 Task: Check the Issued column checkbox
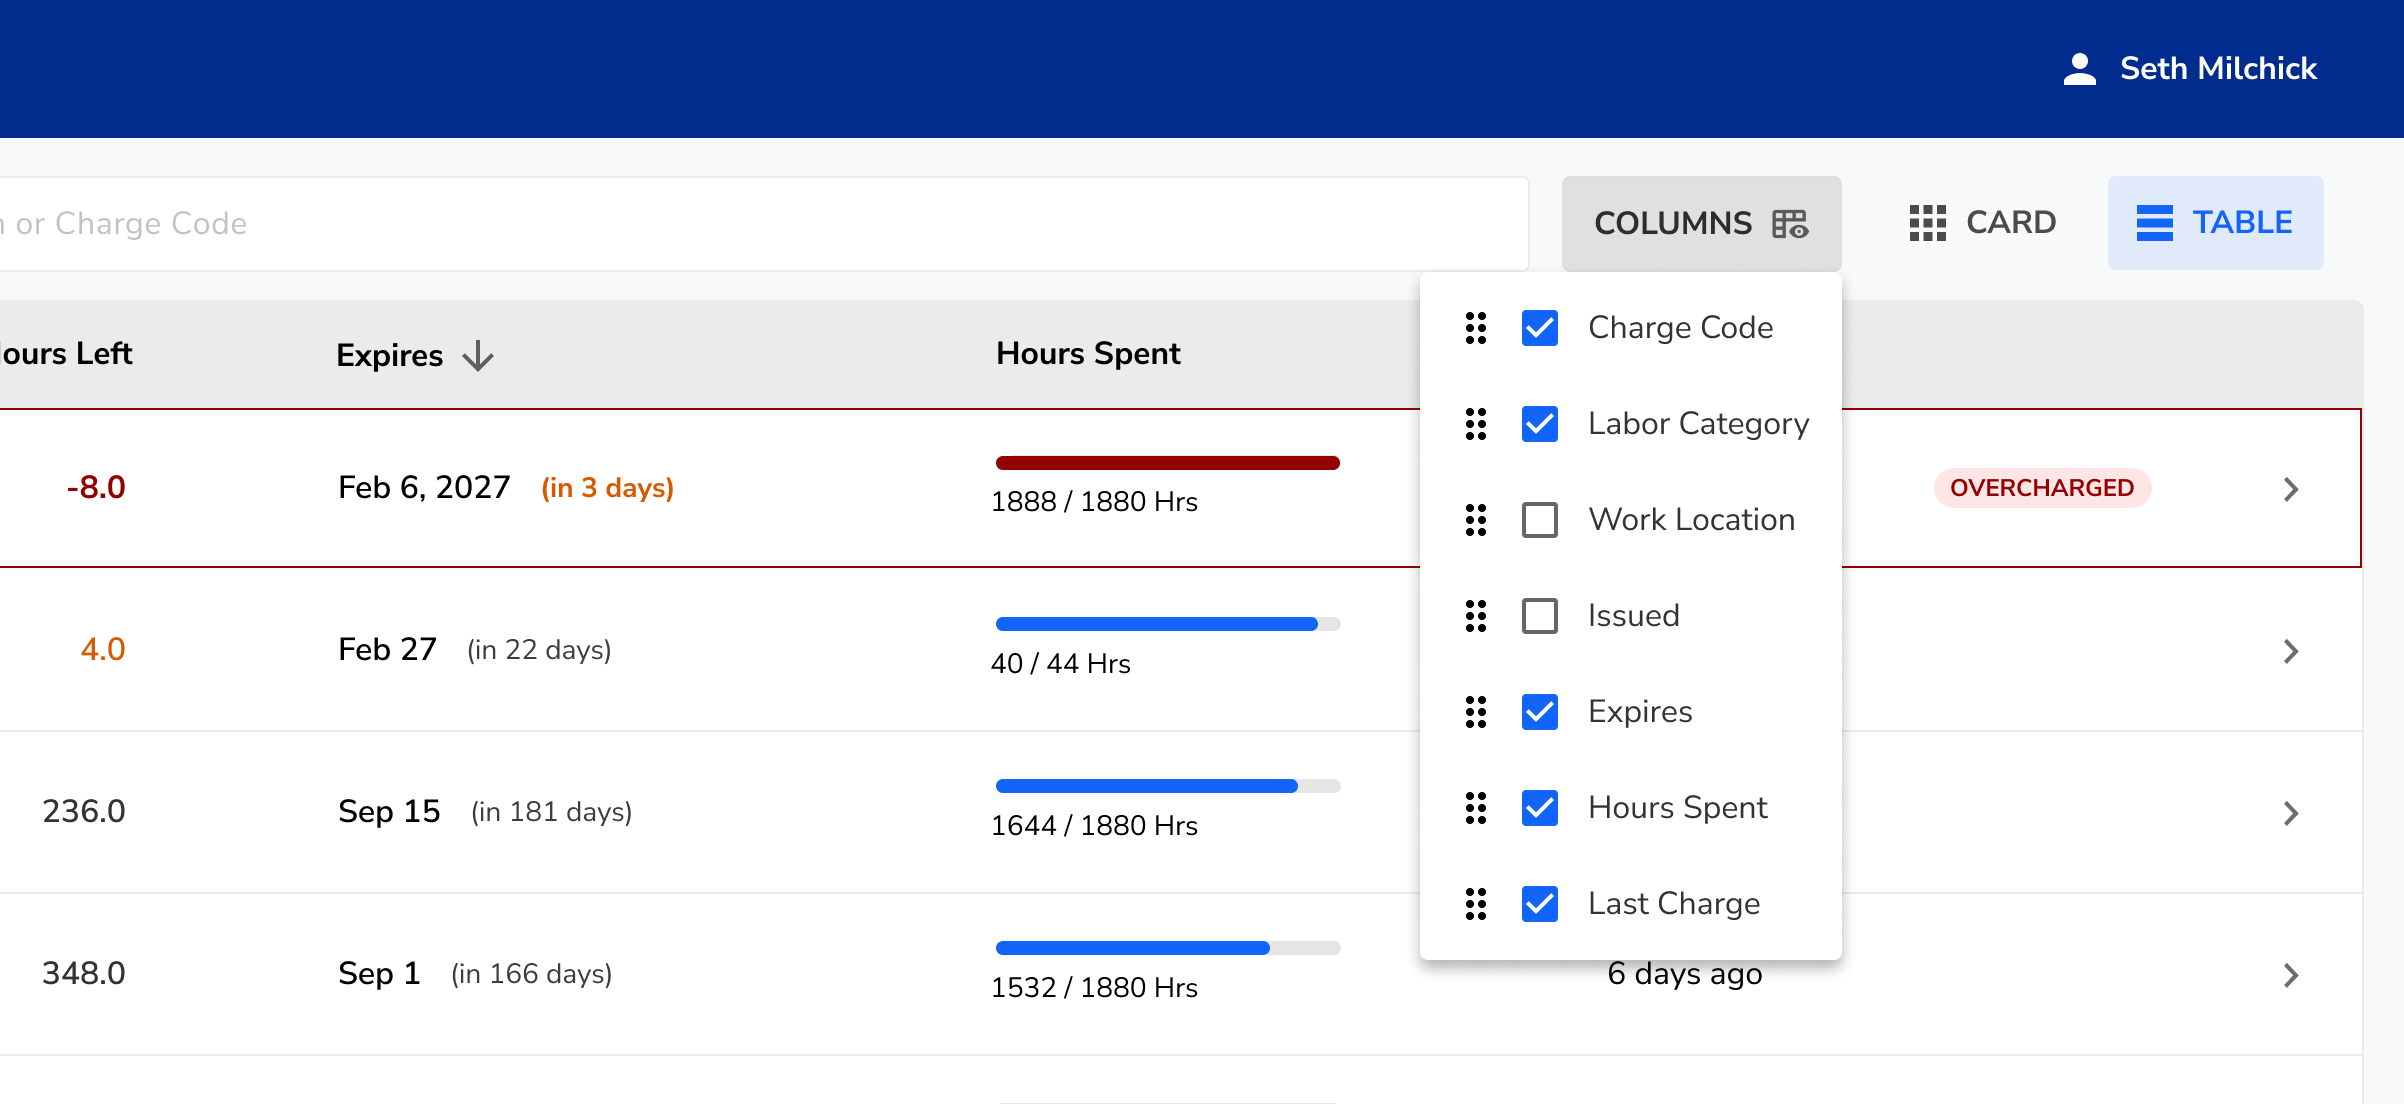click(1539, 616)
